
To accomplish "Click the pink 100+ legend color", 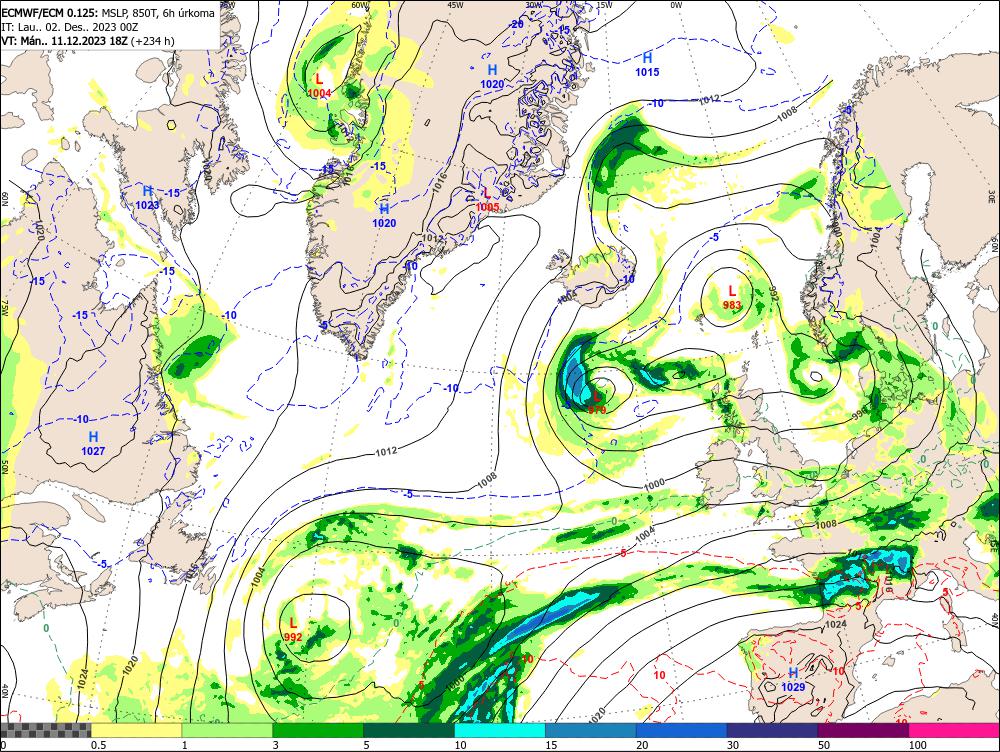I will pos(954,731).
